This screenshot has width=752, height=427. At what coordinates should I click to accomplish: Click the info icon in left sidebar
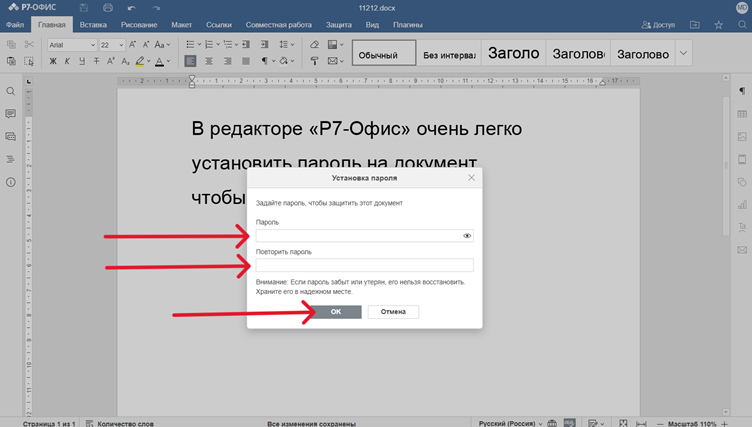pos(11,182)
